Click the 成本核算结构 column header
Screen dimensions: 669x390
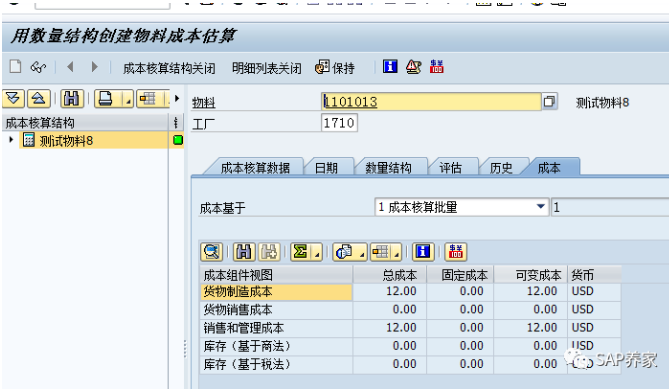click(85, 123)
